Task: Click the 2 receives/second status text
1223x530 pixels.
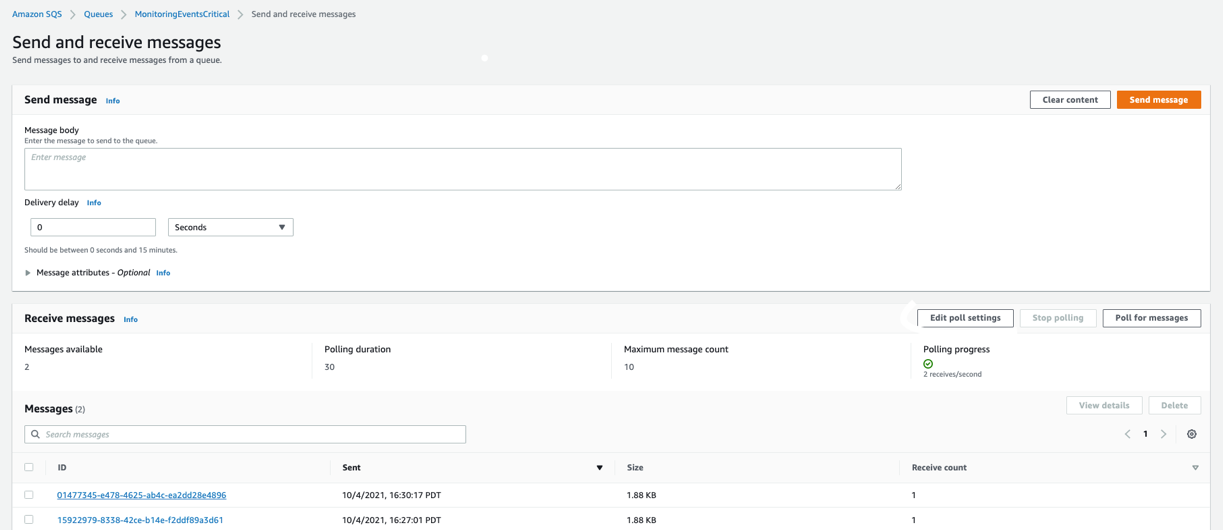Action: click(x=952, y=374)
